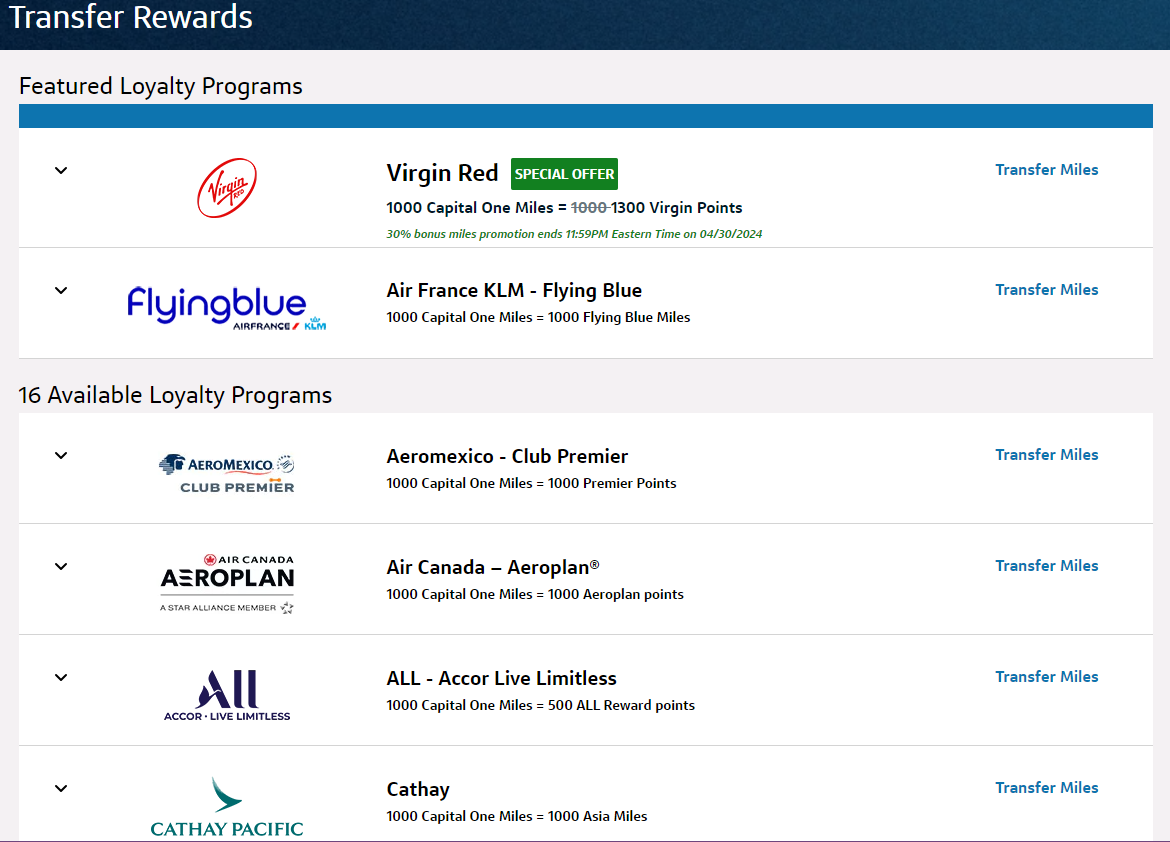Expand the Aeromexico Club Premier row
Viewport: 1170px width, 842px height.
(x=61, y=455)
